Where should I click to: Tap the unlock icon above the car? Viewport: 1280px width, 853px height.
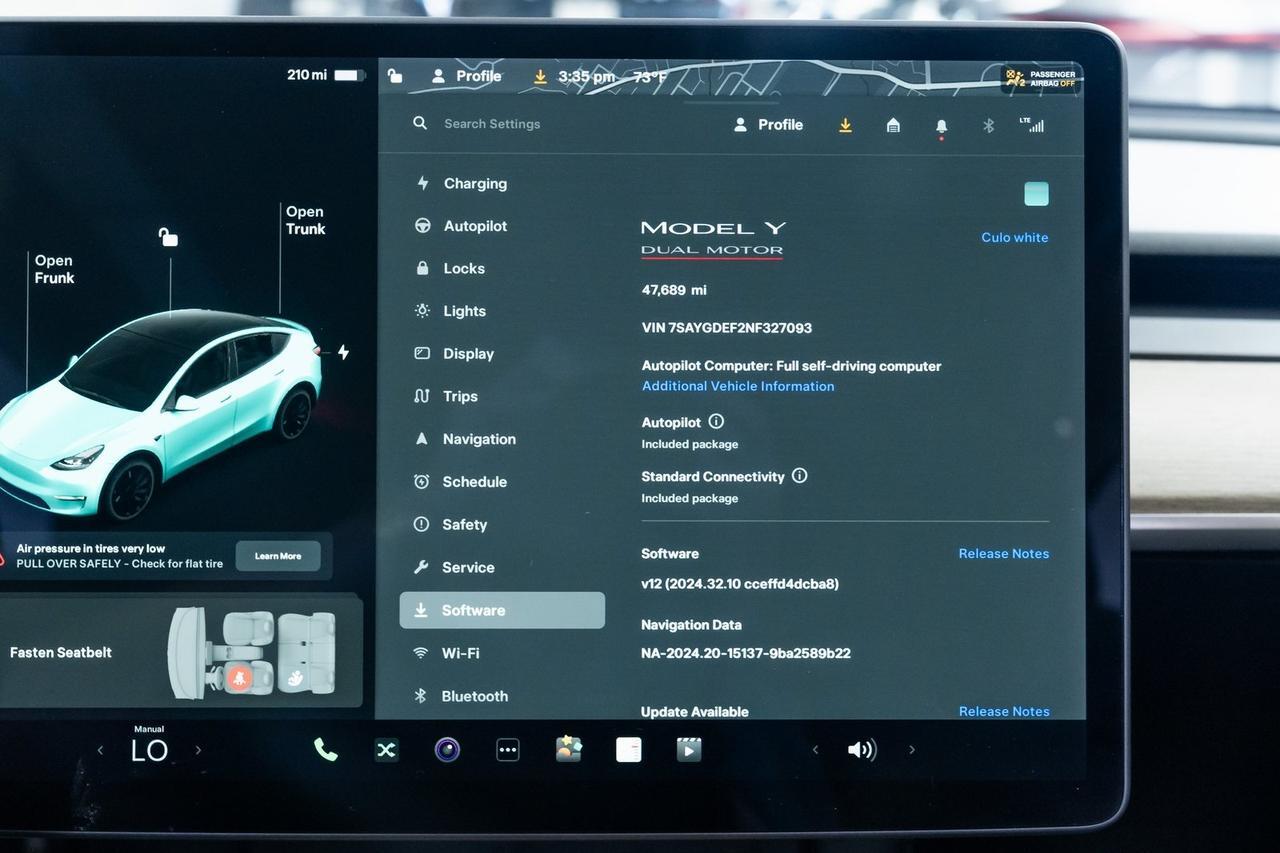(168, 237)
